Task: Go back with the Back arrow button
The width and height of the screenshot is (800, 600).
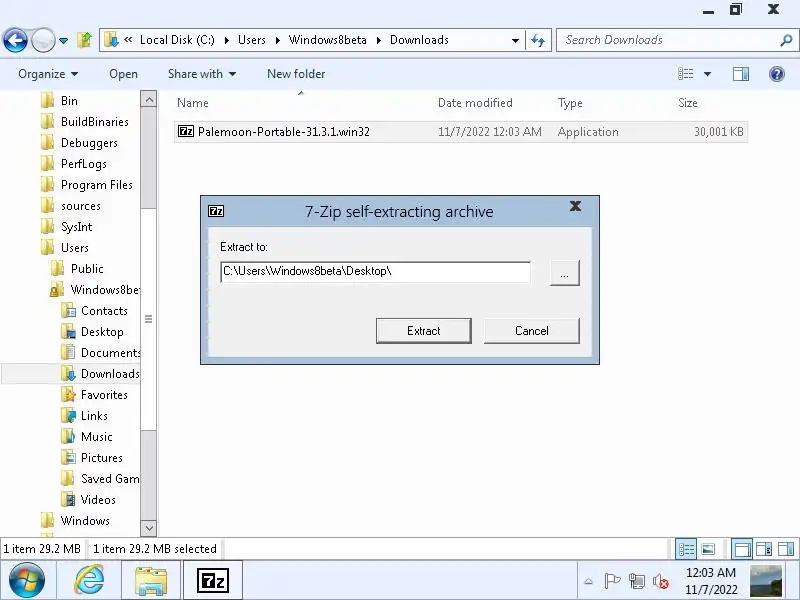Action: (15, 40)
